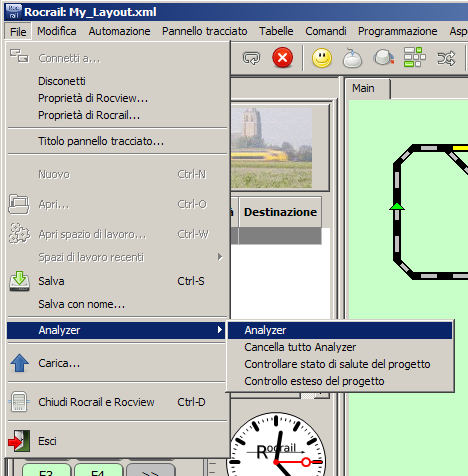
Task: Select Titolo pannello tracciato menu entry
Action: tap(117, 141)
